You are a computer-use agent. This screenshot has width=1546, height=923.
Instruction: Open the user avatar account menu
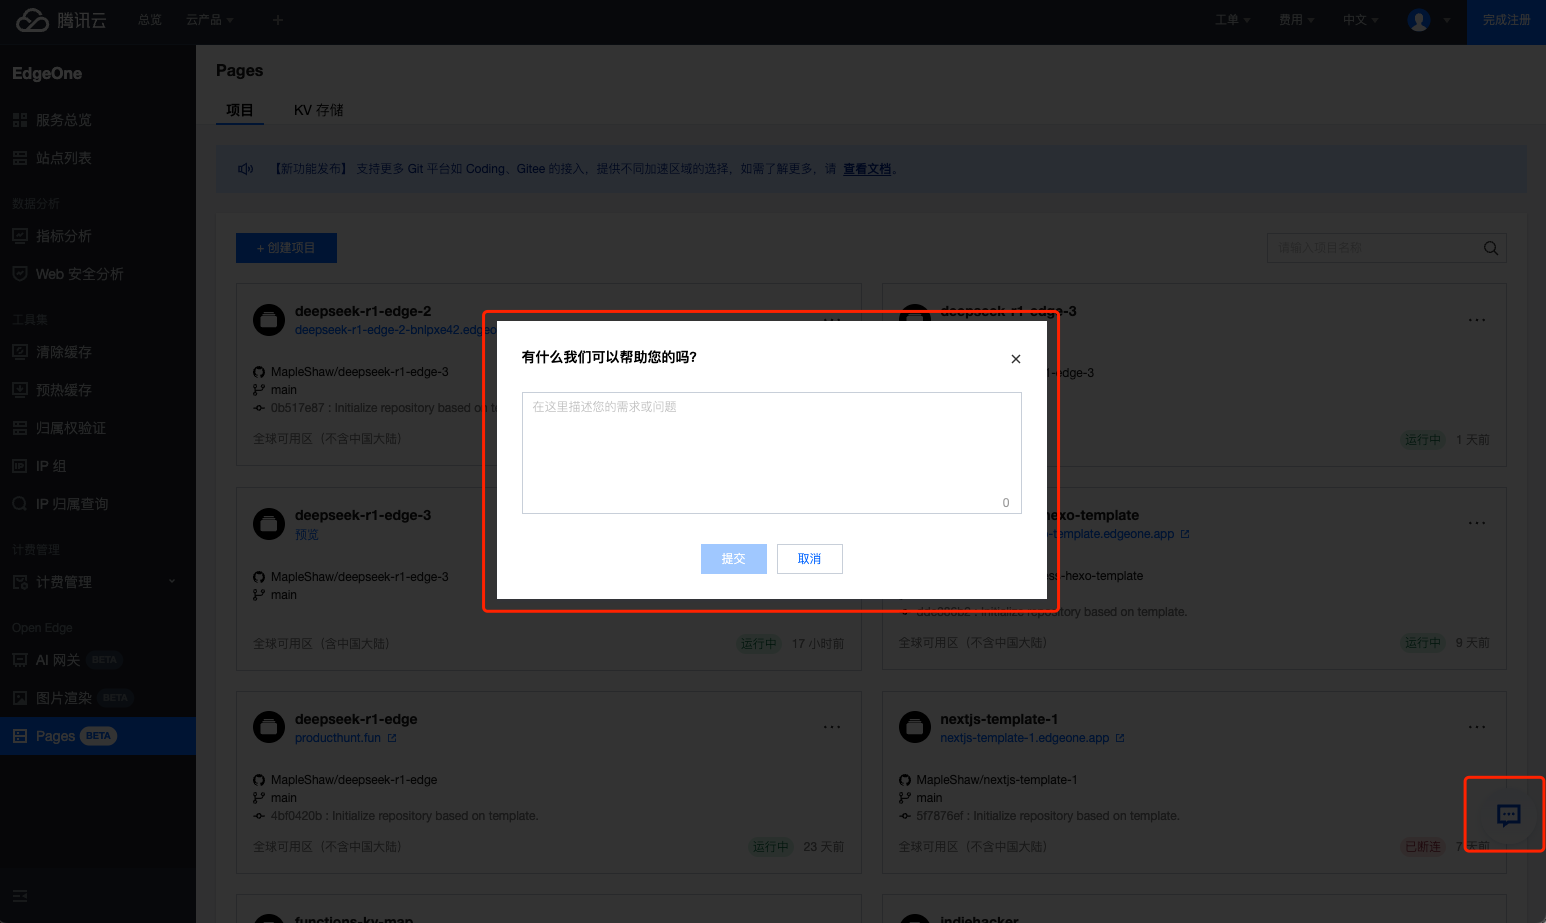click(x=1419, y=20)
